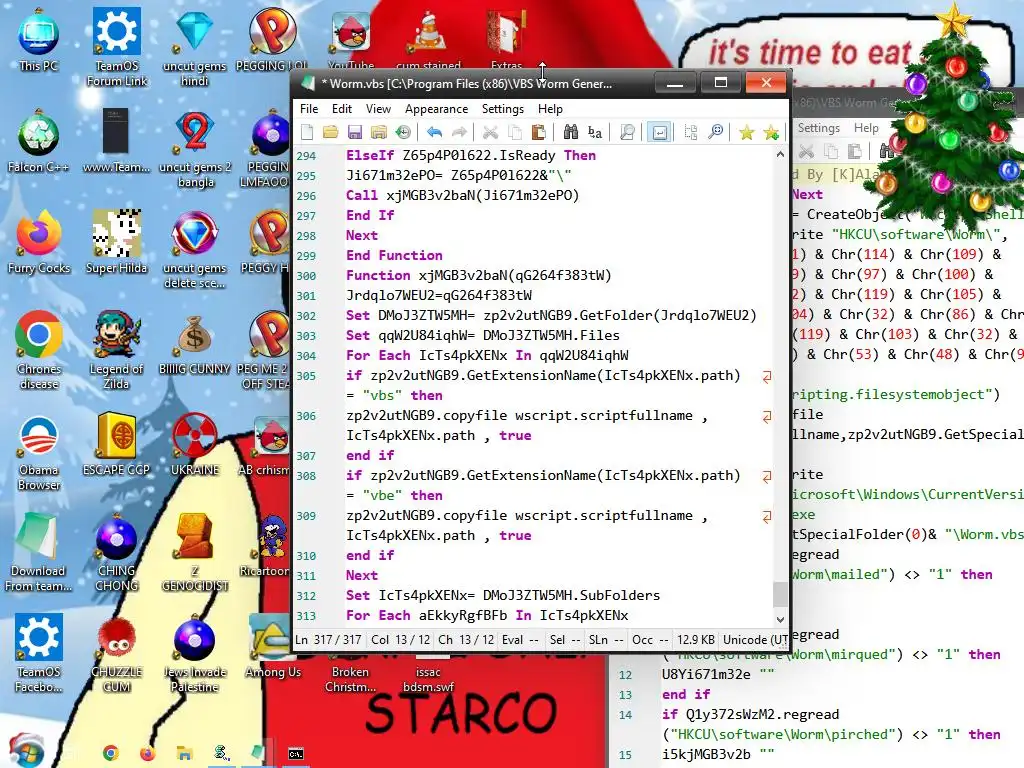This screenshot has width=1024, height=768.
Task: Select Among Us desktop icon
Action: tap(272, 647)
